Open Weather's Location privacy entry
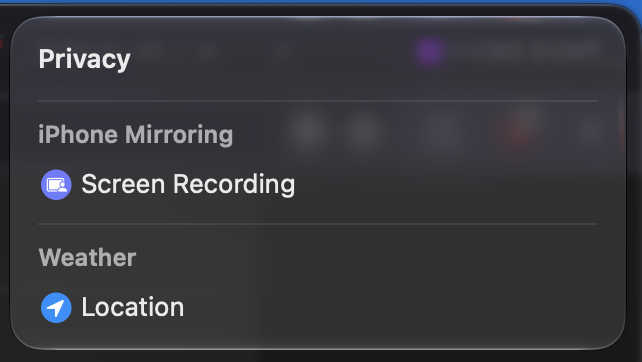642x362 pixels. point(318,308)
